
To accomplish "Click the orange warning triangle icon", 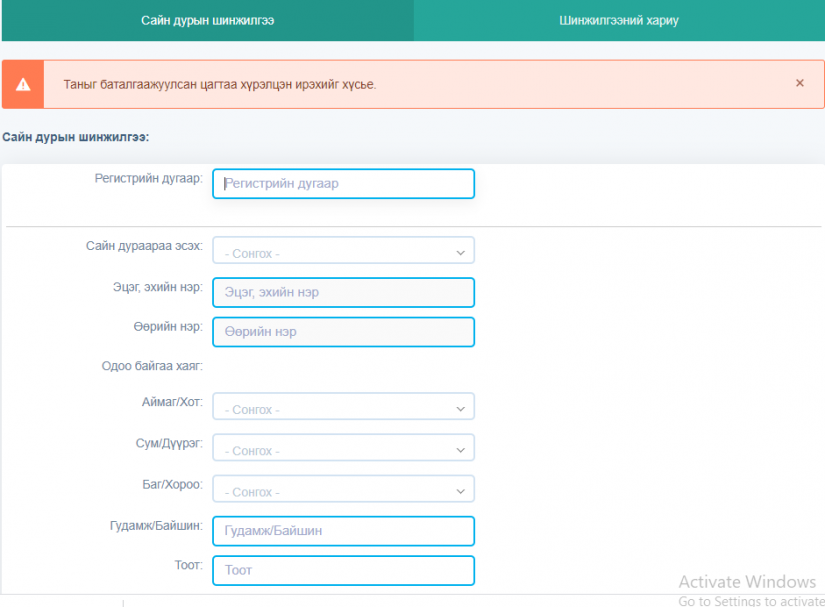I will (x=23, y=85).
